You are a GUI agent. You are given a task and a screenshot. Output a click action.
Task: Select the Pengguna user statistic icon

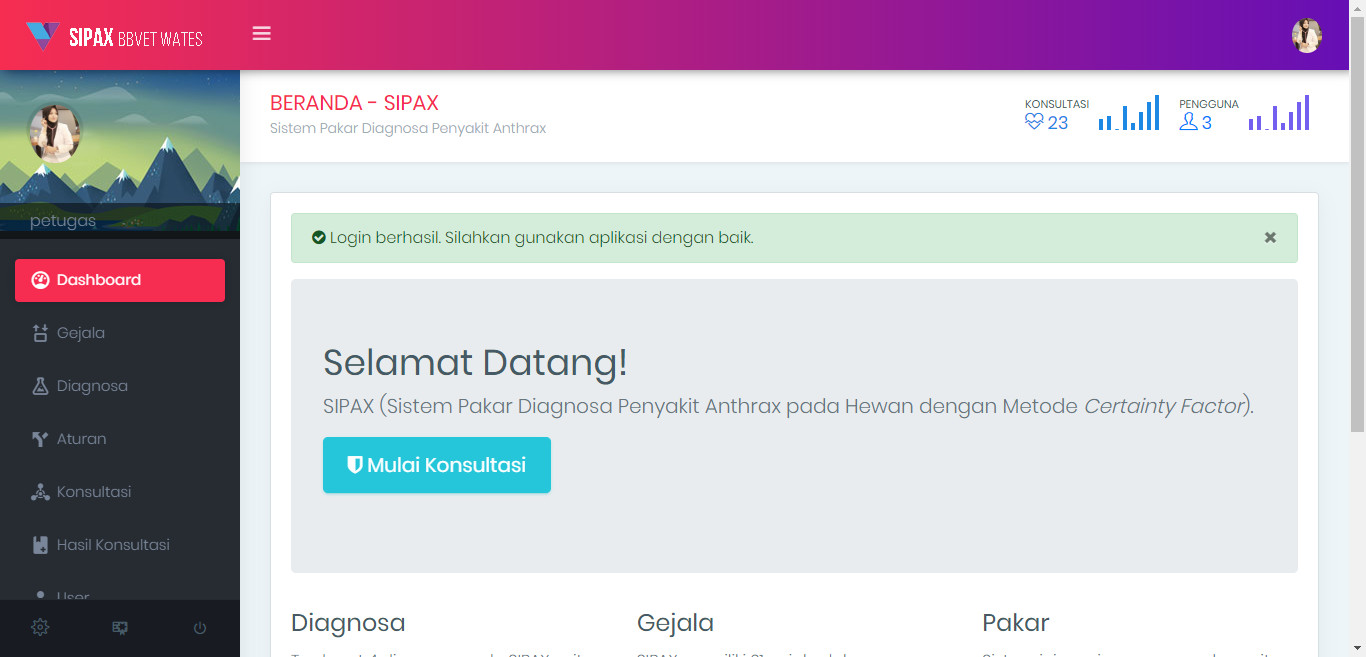(1189, 122)
